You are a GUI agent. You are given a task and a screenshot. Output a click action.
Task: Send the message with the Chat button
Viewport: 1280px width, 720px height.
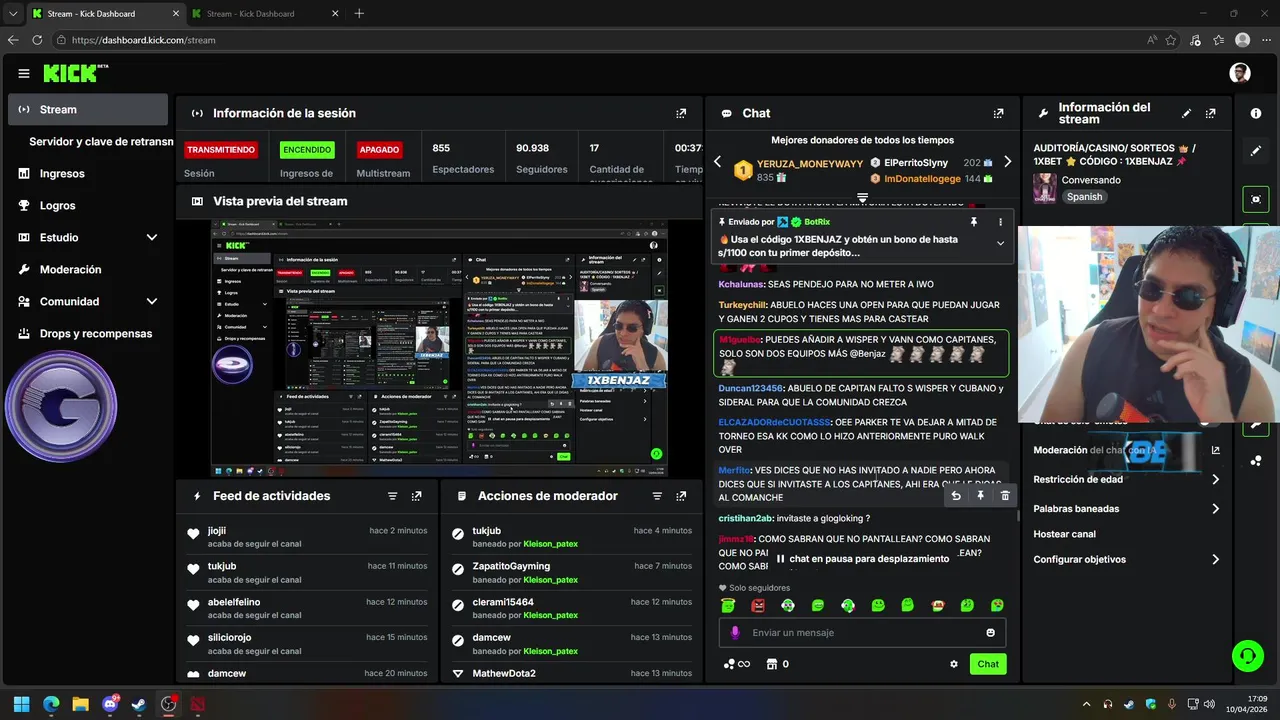click(988, 664)
